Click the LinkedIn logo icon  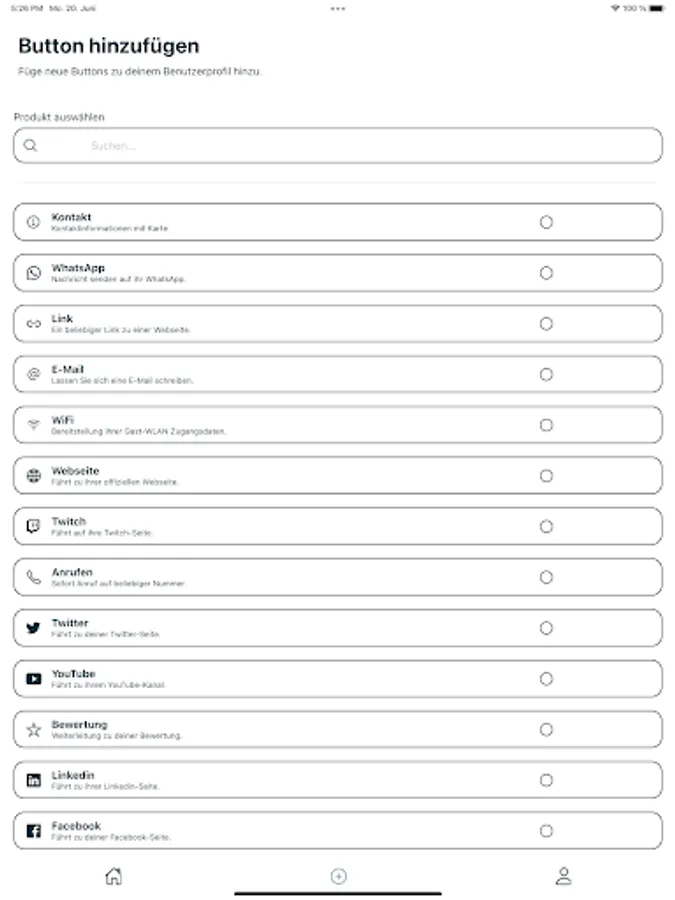(x=33, y=780)
